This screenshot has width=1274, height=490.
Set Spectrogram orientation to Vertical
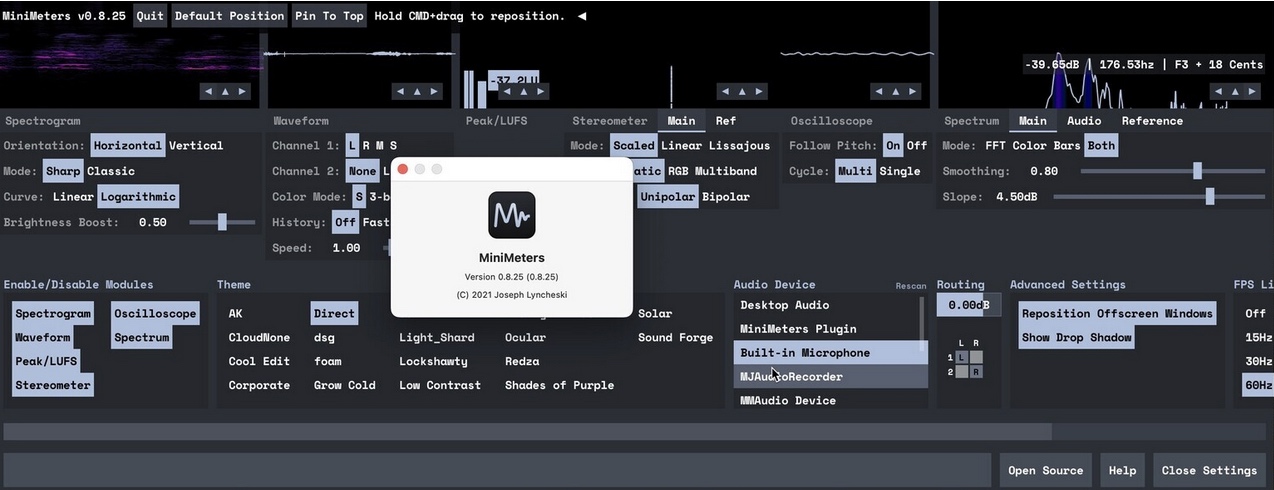click(x=196, y=146)
